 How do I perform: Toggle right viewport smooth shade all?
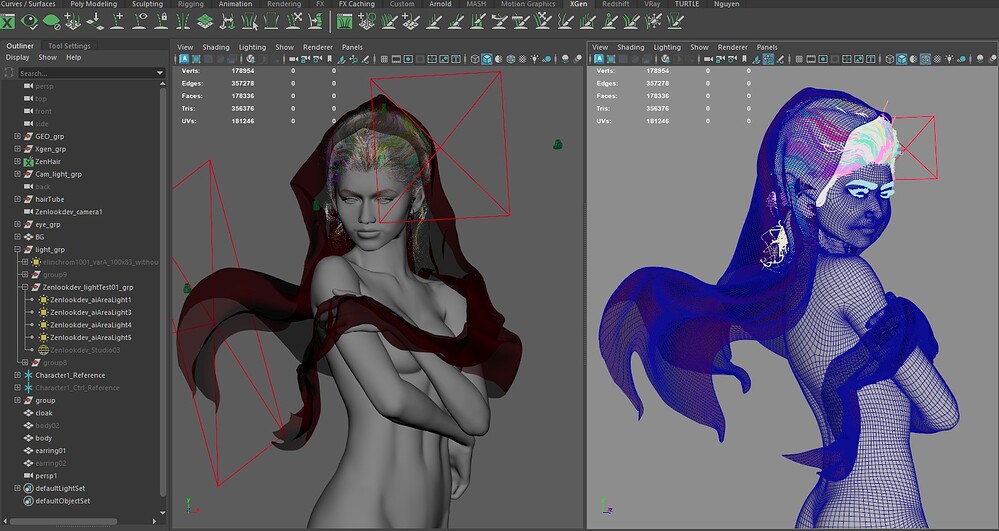click(x=902, y=59)
